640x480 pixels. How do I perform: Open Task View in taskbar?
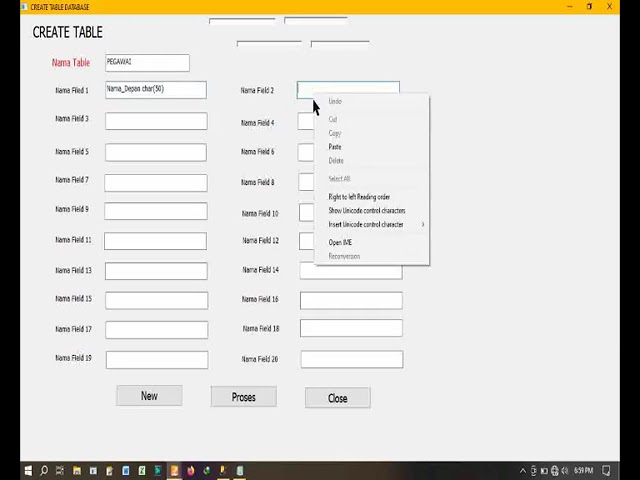(x=60, y=471)
